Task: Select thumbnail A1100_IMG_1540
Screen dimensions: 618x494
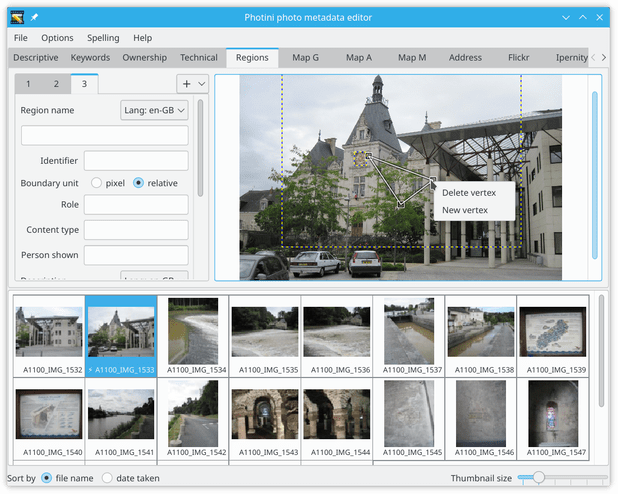Action: (49, 418)
